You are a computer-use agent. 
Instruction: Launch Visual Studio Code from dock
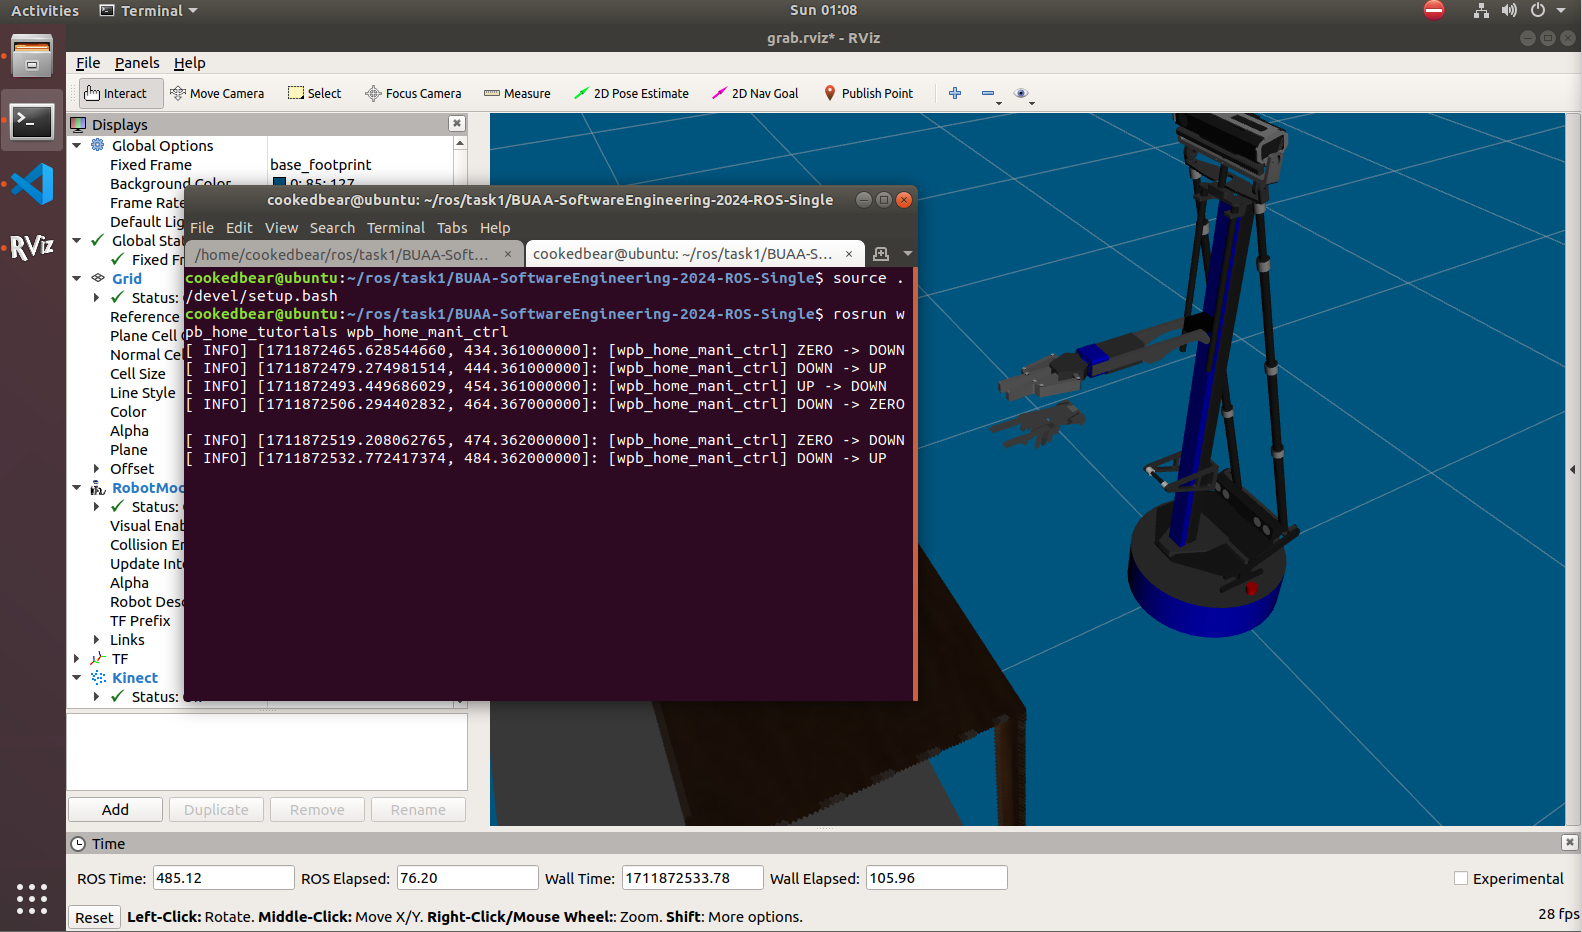tap(32, 184)
